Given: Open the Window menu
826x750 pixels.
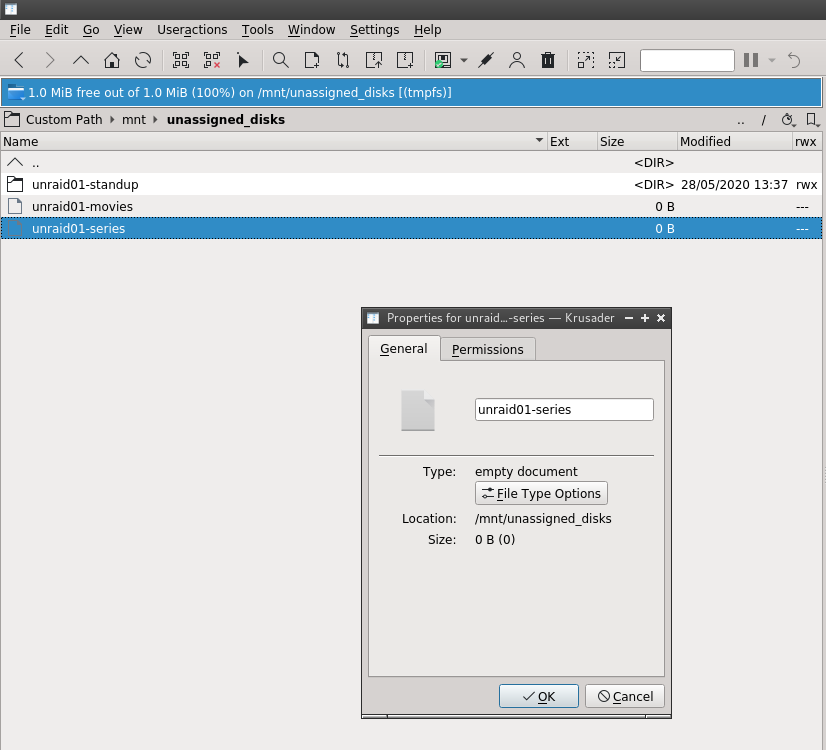Looking at the screenshot, I should click(311, 30).
